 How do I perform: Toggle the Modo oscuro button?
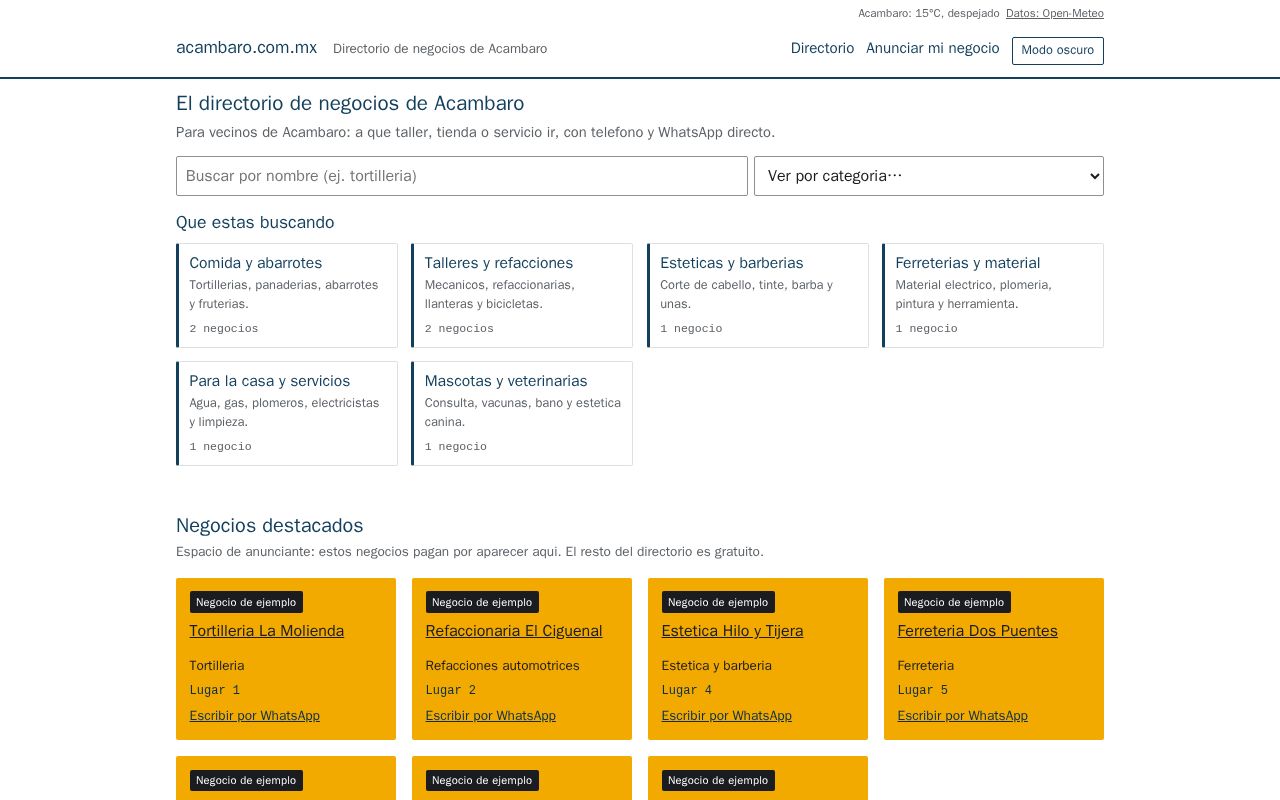pyautogui.click(x=1057, y=51)
